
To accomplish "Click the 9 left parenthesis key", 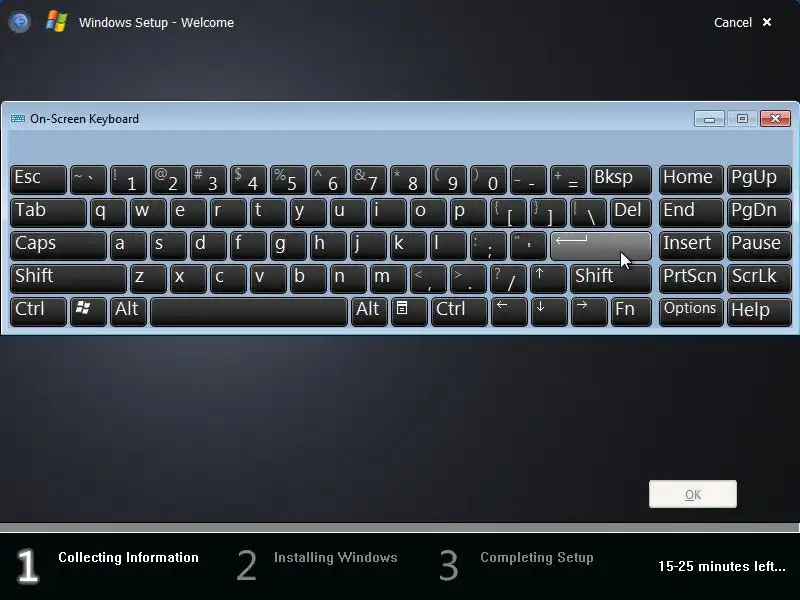I will (x=448, y=180).
